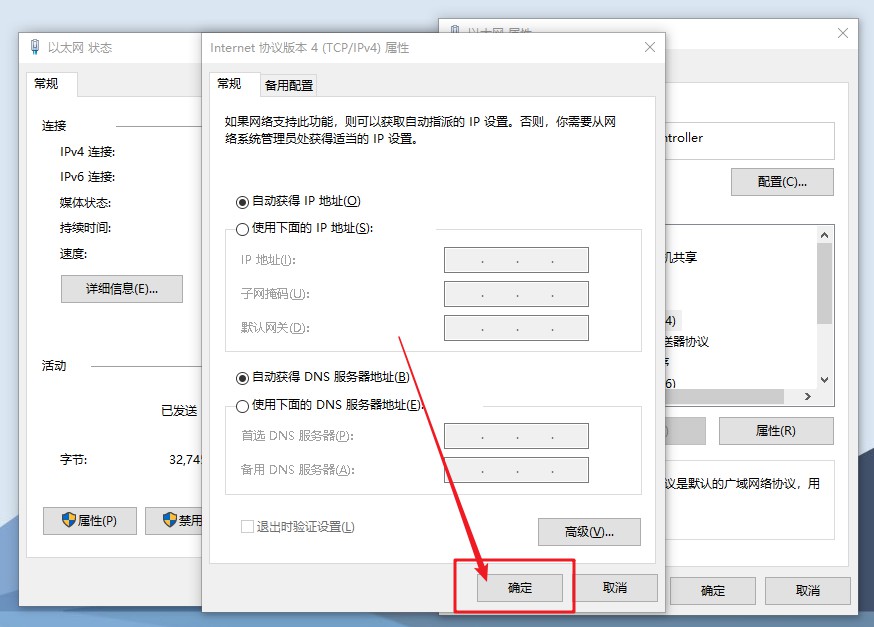Click the IP 地址 input field
Image resolution: width=874 pixels, height=627 pixels.
click(516, 259)
